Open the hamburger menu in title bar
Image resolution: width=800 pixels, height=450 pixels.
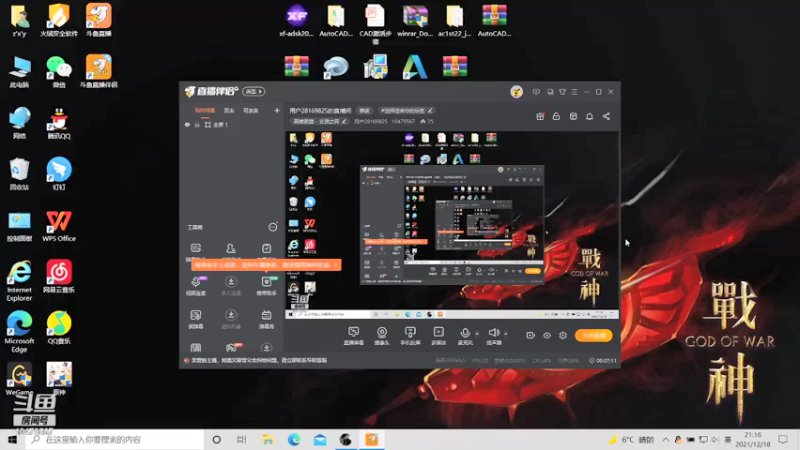(x=574, y=92)
